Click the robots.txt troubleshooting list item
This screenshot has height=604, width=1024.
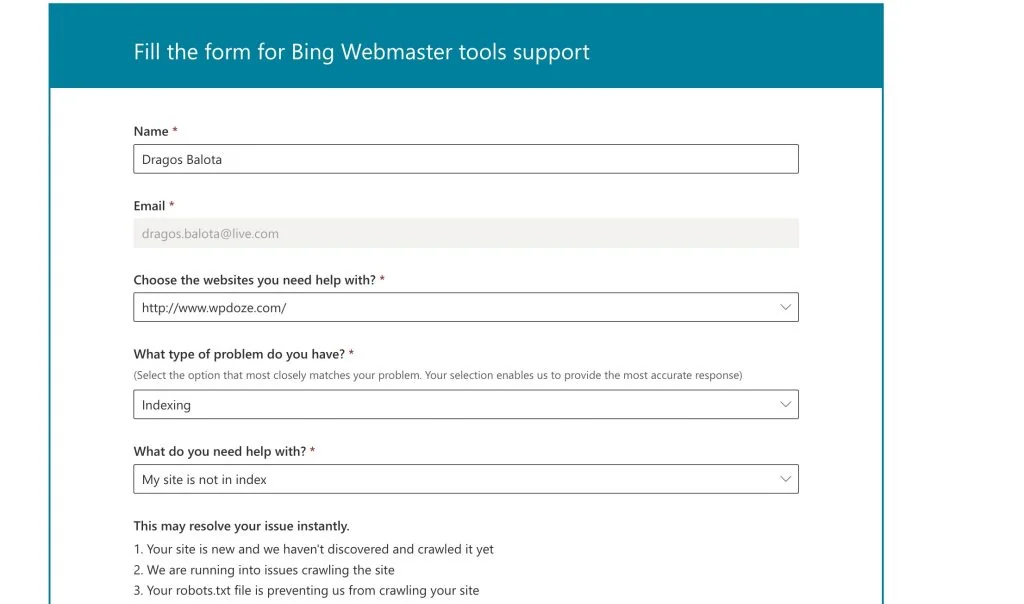306,590
